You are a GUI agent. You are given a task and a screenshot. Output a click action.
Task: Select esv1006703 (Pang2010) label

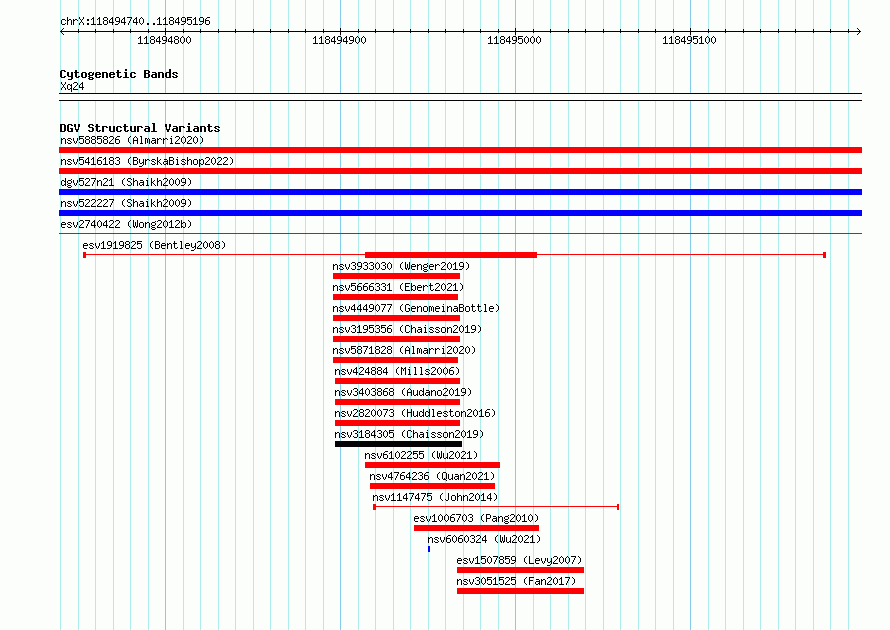[476, 518]
